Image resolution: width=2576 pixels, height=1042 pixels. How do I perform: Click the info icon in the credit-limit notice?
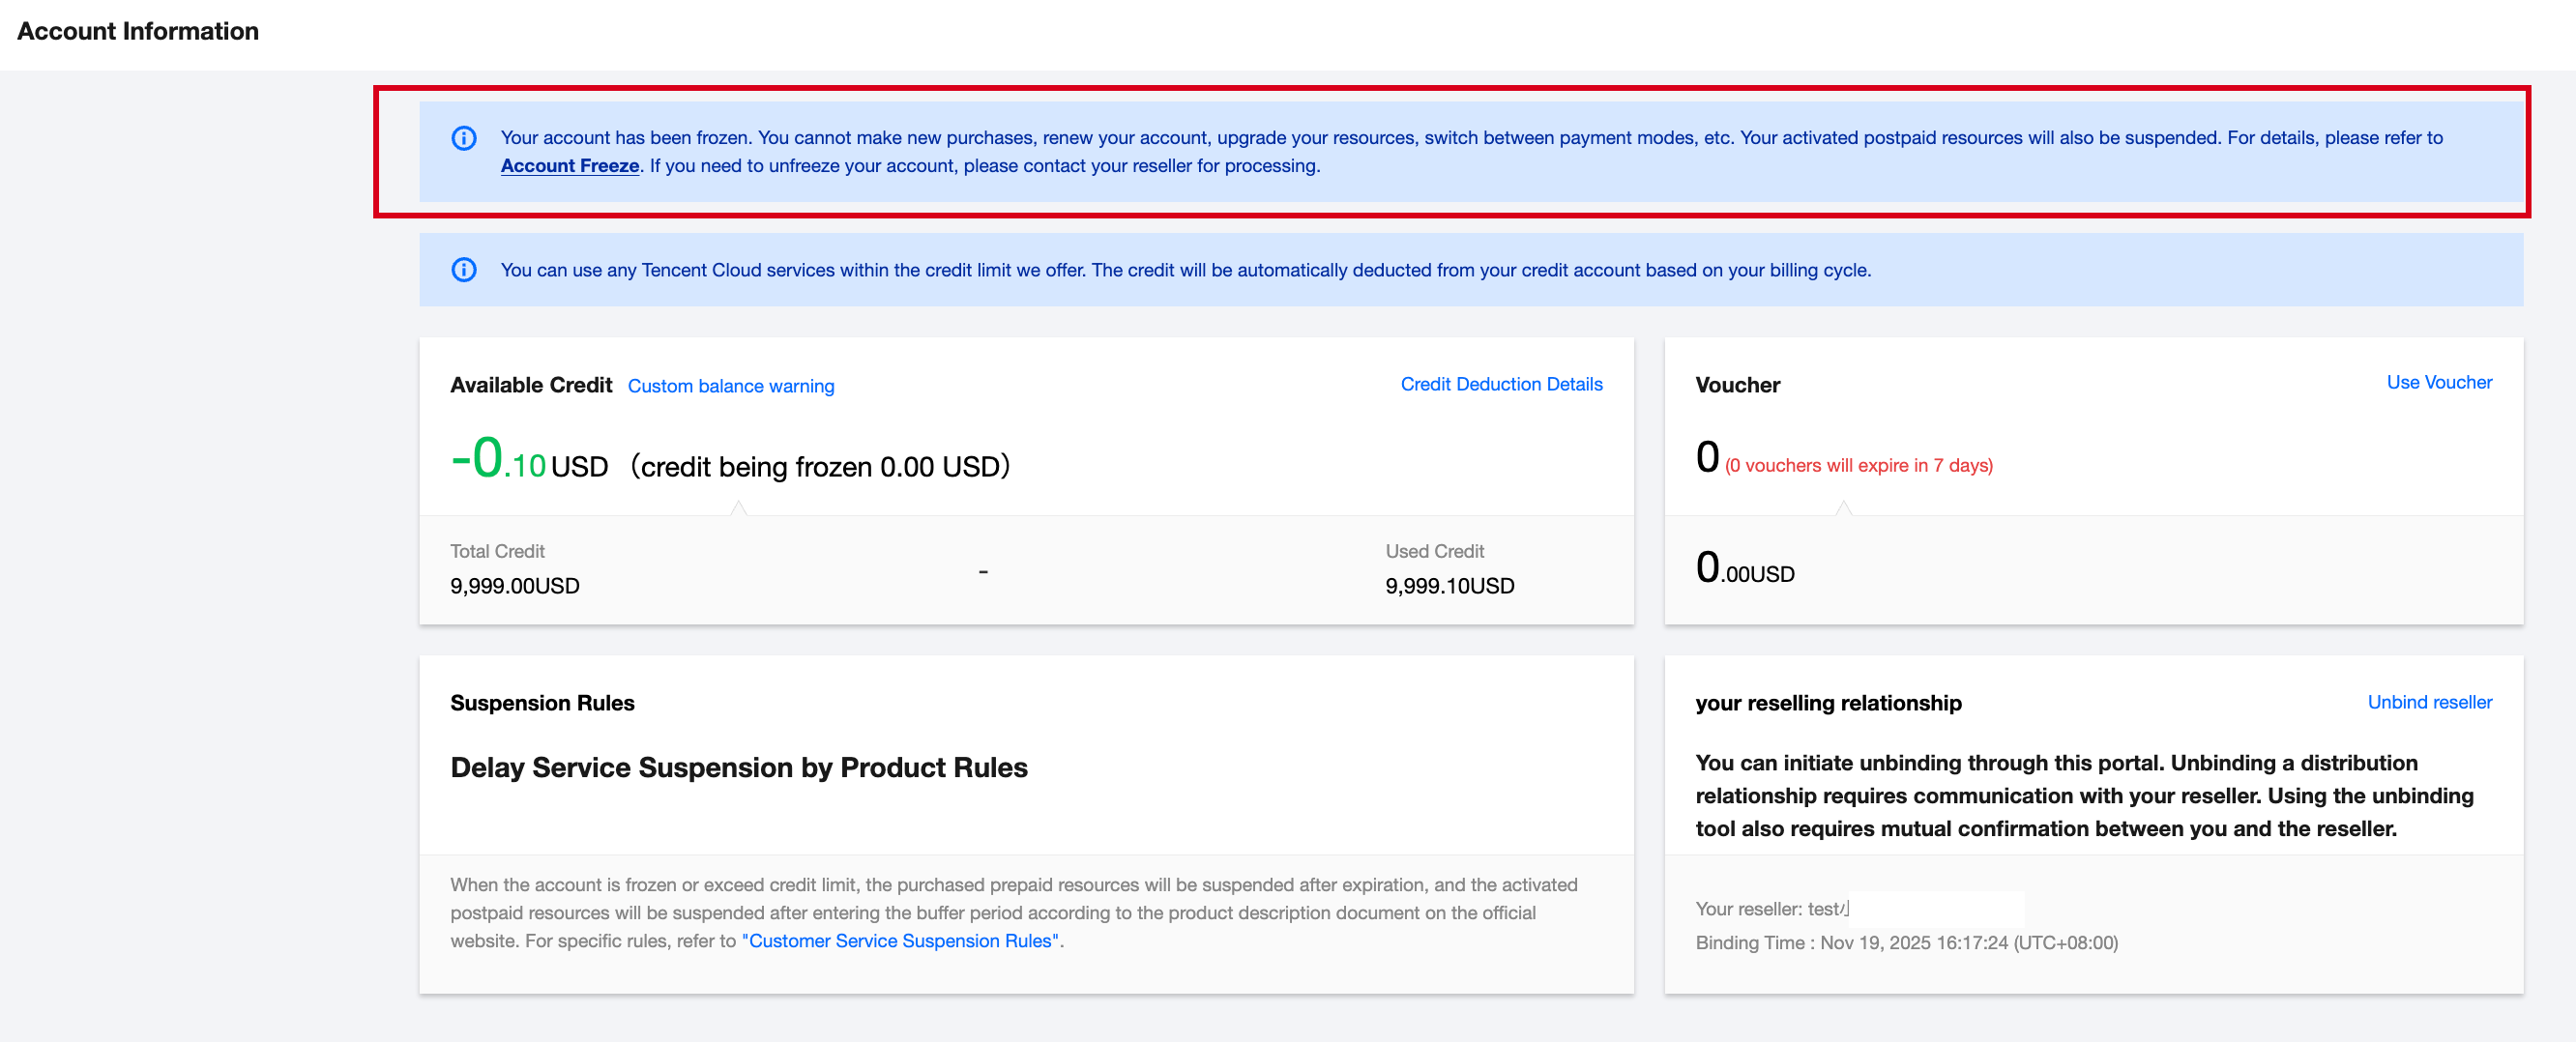(x=464, y=270)
